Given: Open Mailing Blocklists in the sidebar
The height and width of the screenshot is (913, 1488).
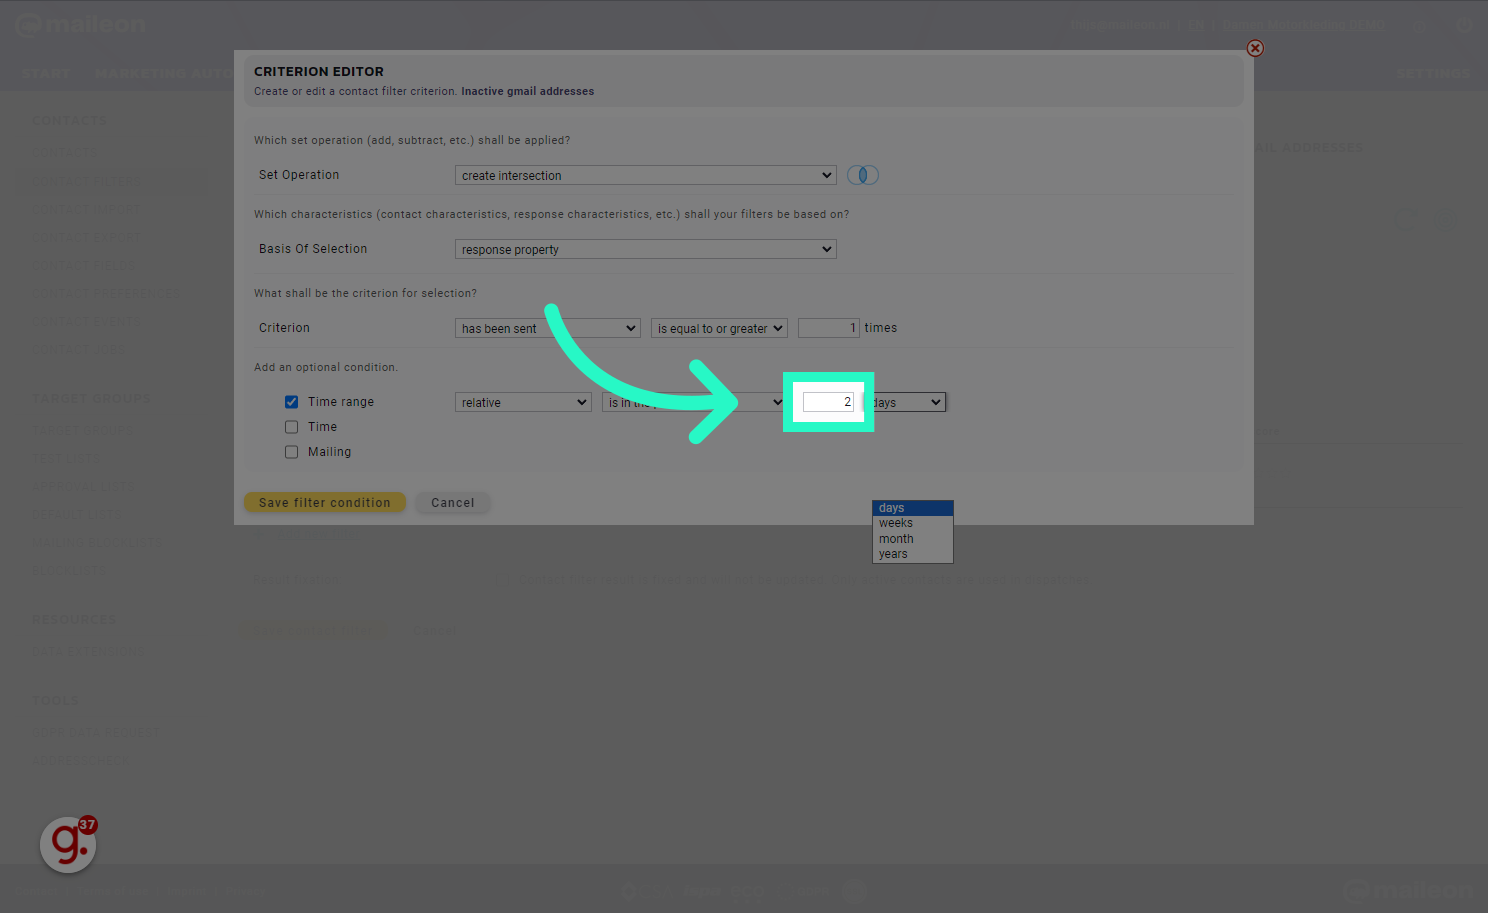Looking at the screenshot, I should click(95, 543).
